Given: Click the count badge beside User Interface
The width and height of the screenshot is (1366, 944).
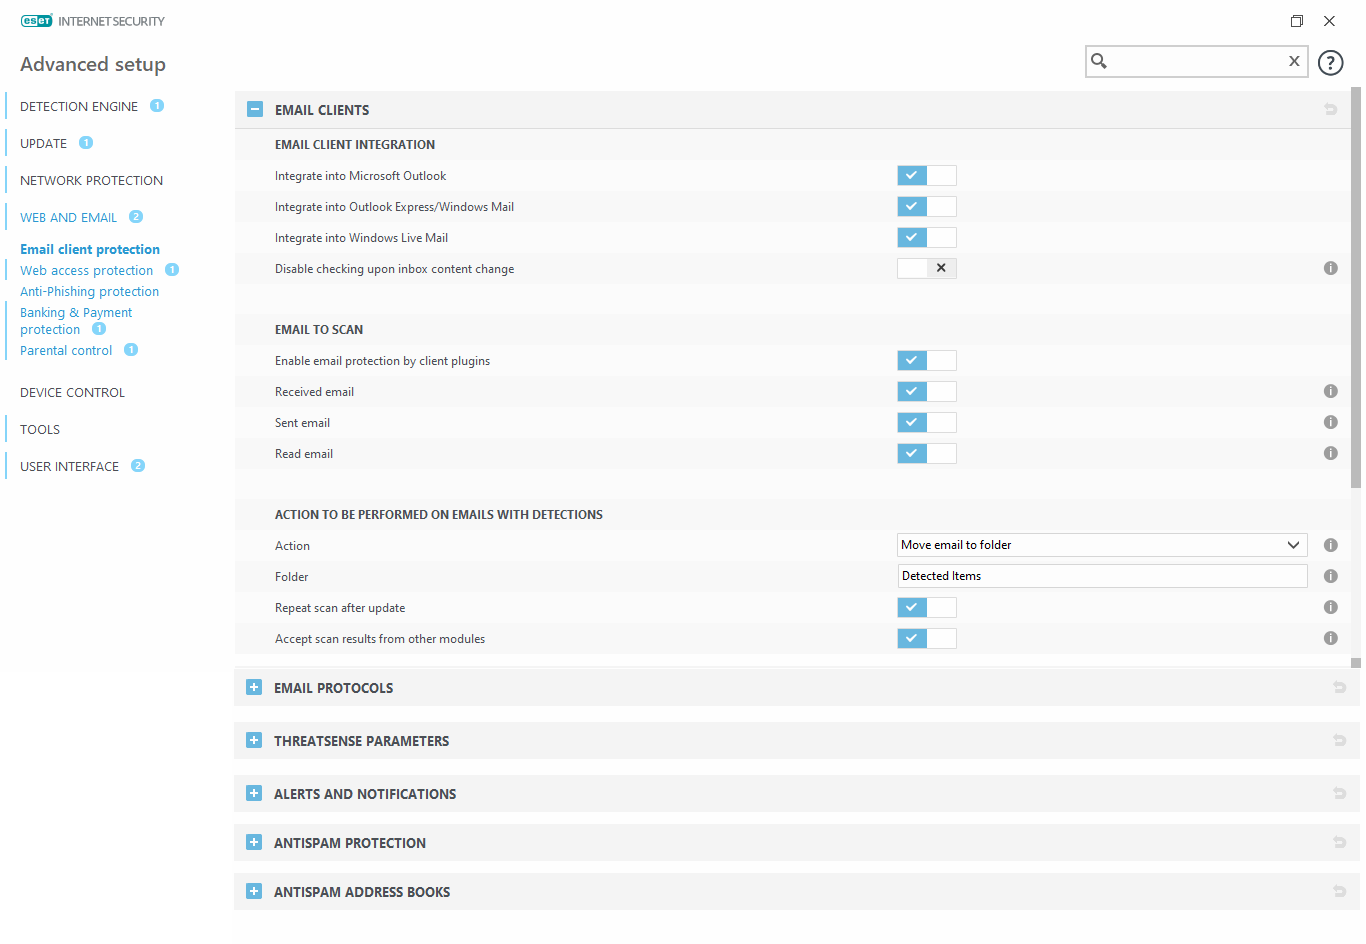Looking at the screenshot, I should click(138, 466).
